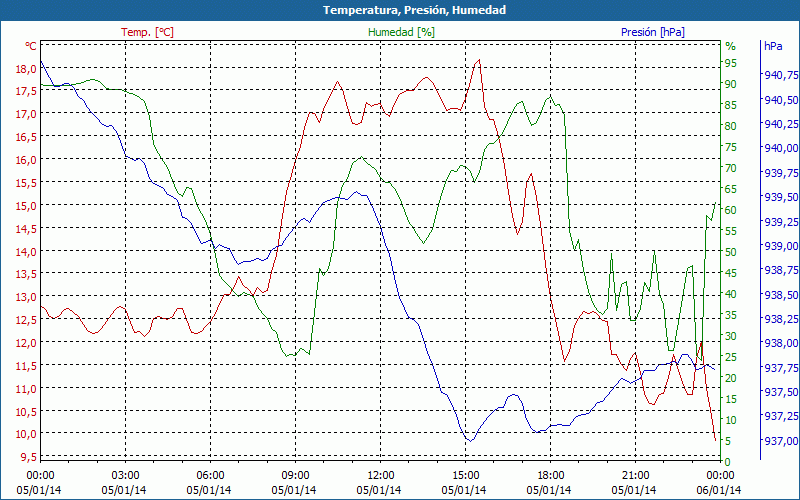Click the '12:00' time axis label
800x500 pixels.
coord(381,476)
